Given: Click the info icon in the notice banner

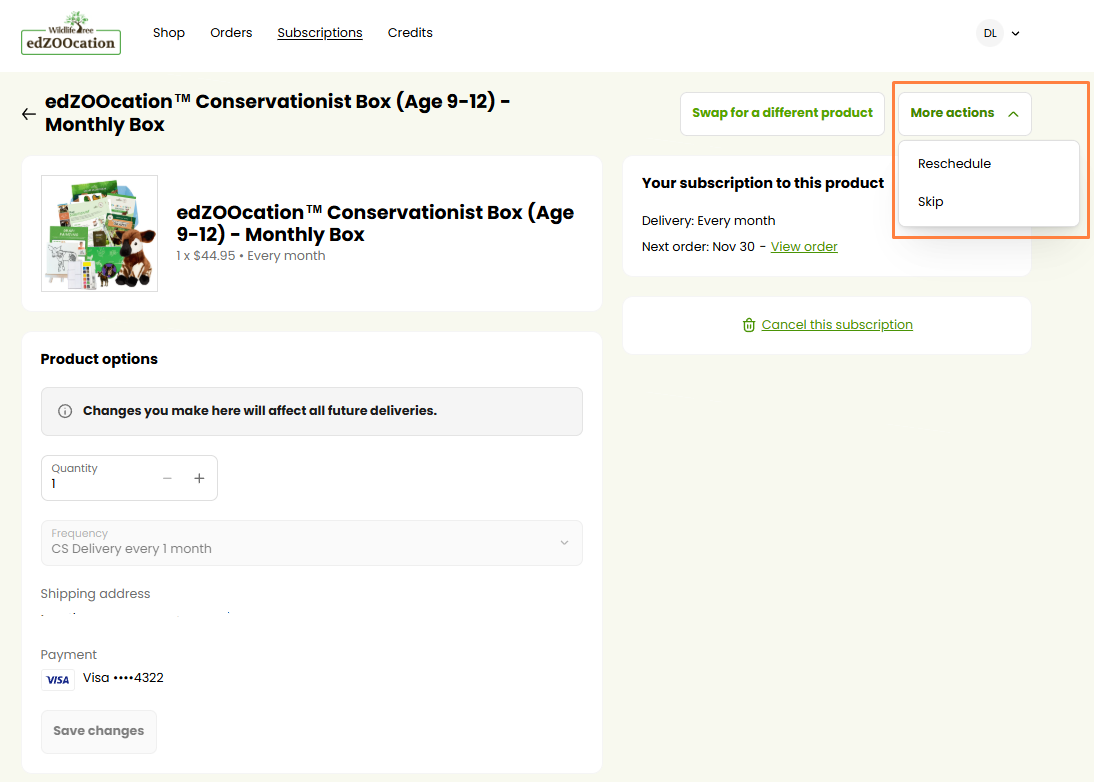Looking at the screenshot, I should point(65,411).
